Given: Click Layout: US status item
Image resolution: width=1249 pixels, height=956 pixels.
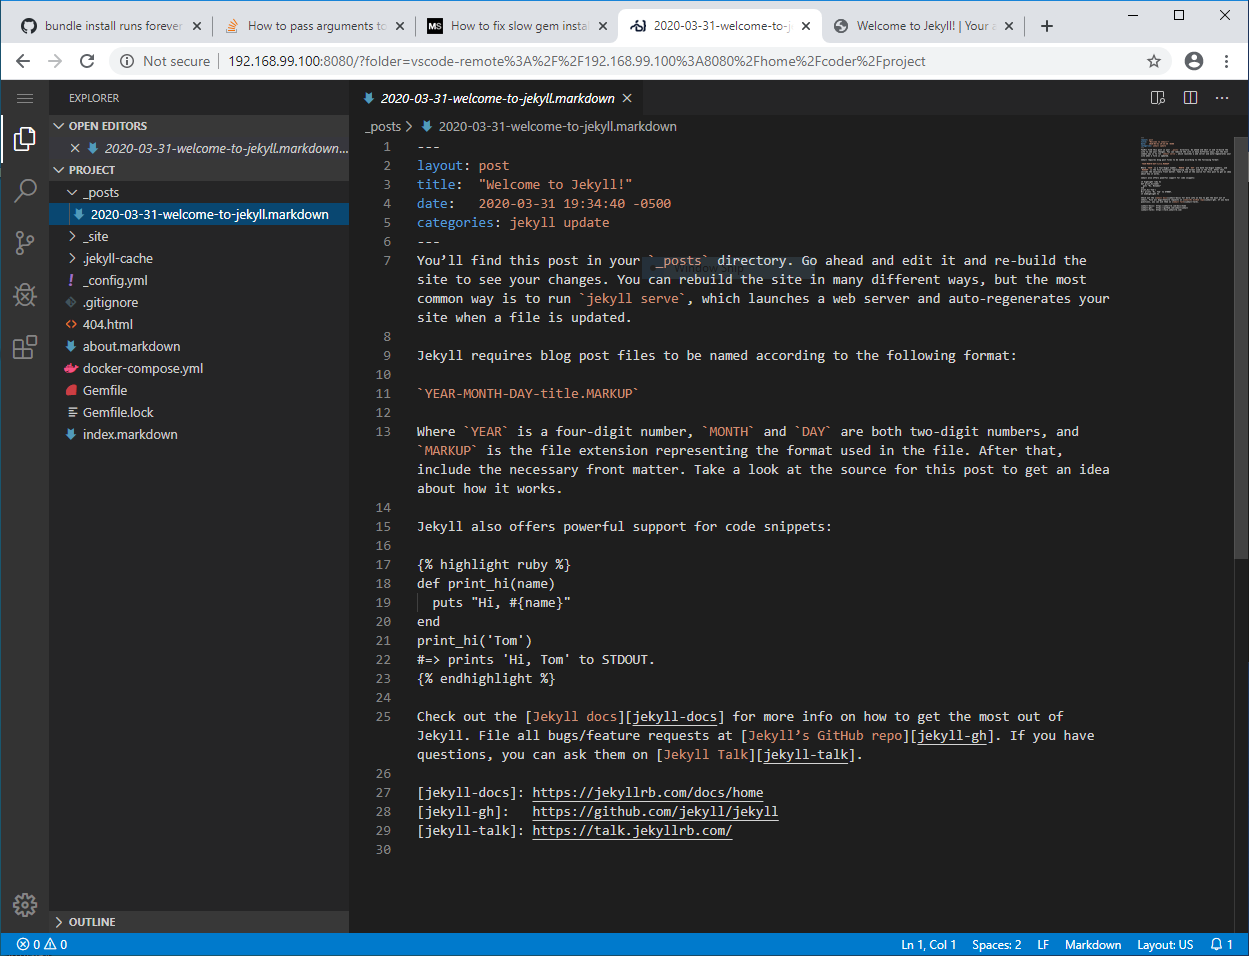Looking at the screenshot, I should pyautogui.click(x=1165, y=944).
